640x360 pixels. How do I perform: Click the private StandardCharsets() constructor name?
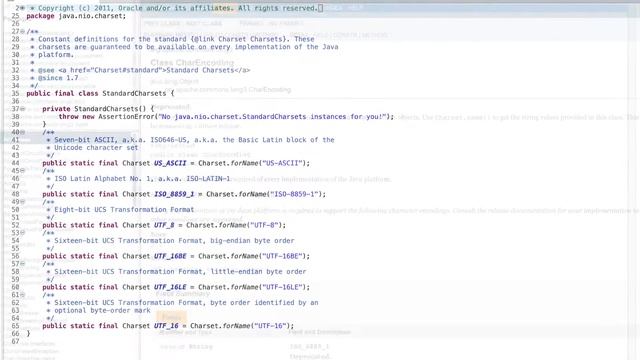pyautogui.click(x=106, y=109)
